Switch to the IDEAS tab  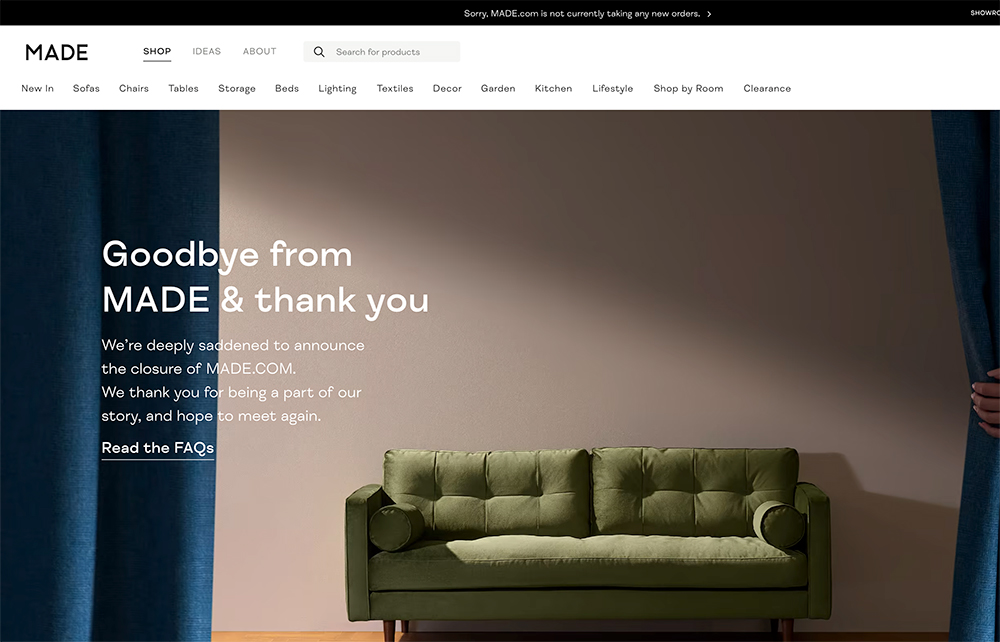[x=207, y=51]
